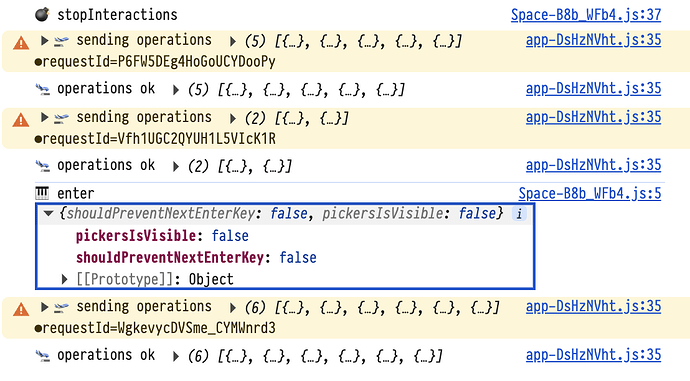Screen dimensions: 690x381
Task: Open Space-B8b_WFb4.js:37 source link
Action: point(586,15)
